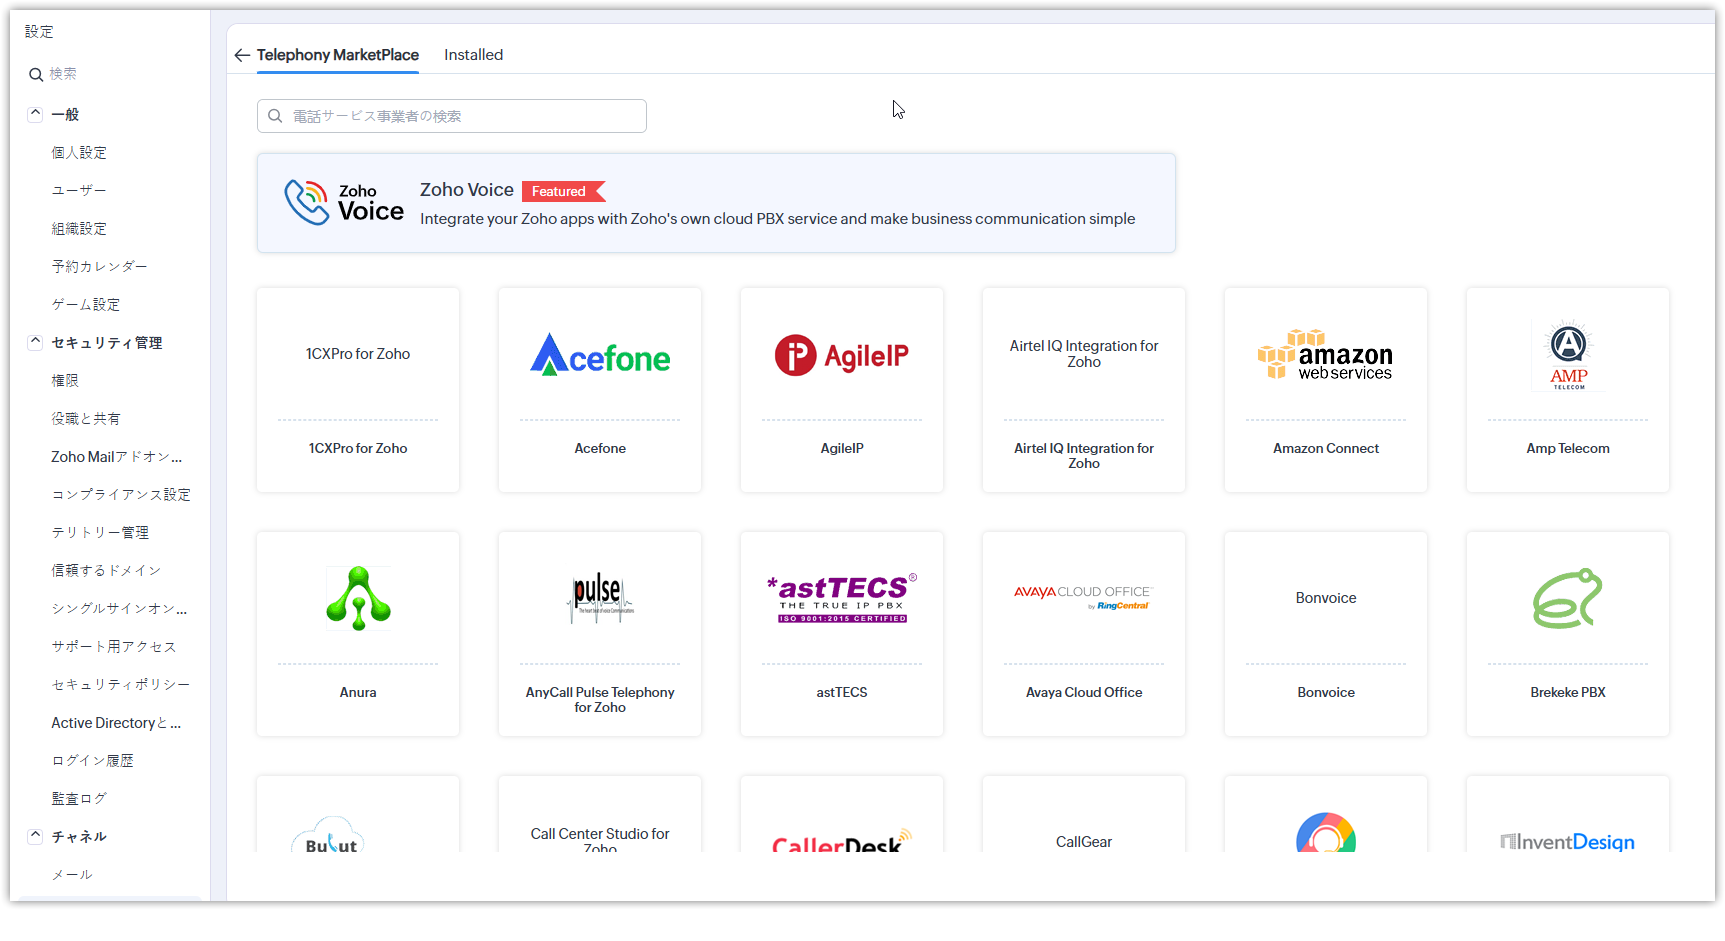Open Call Center Studio for Zoho card

pyautogui.click(x=600, y=815)
